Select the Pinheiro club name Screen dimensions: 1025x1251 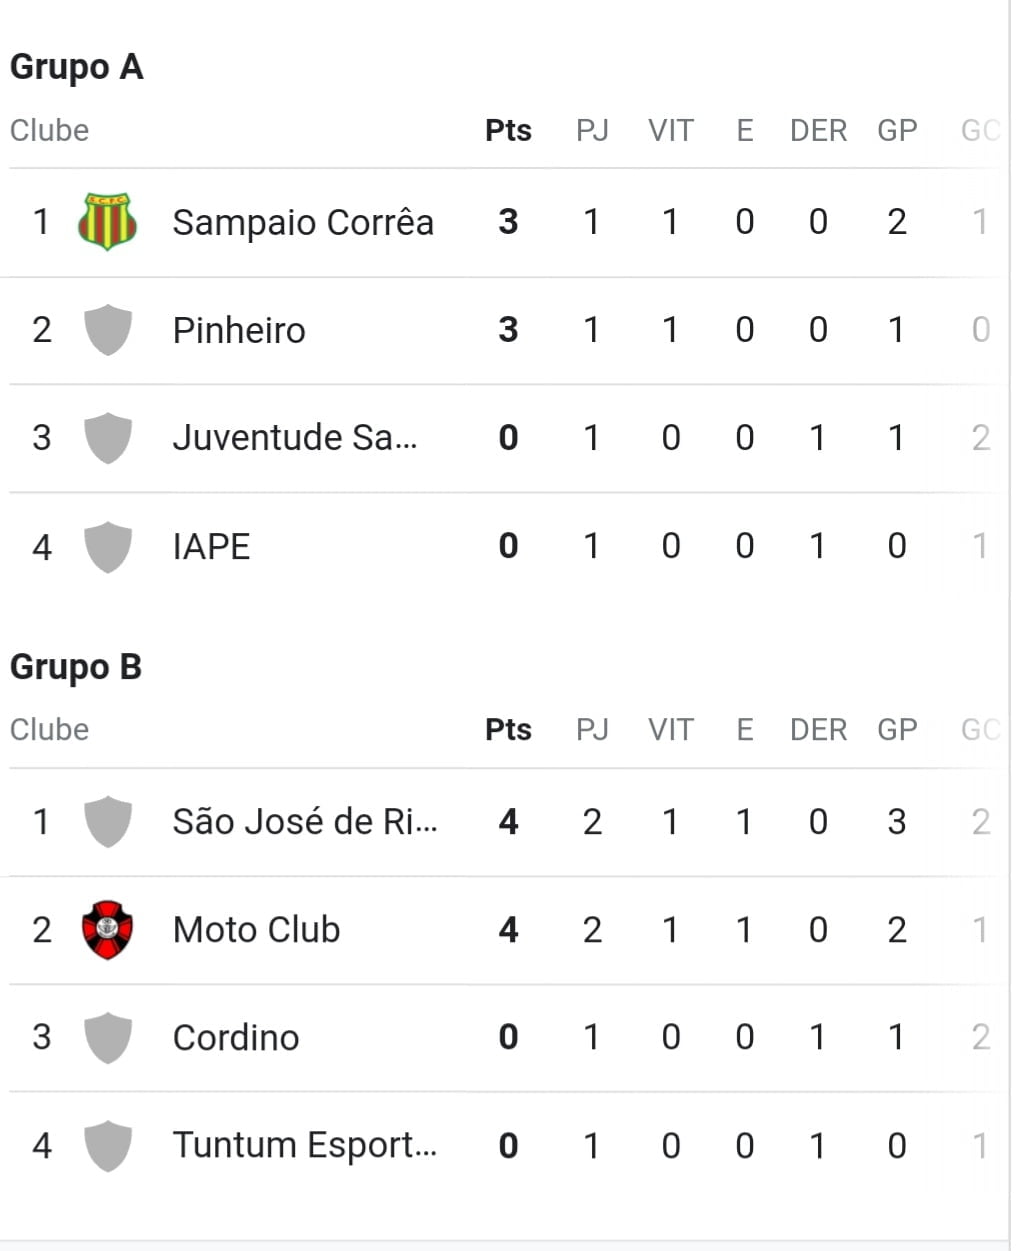click(239, 330)
